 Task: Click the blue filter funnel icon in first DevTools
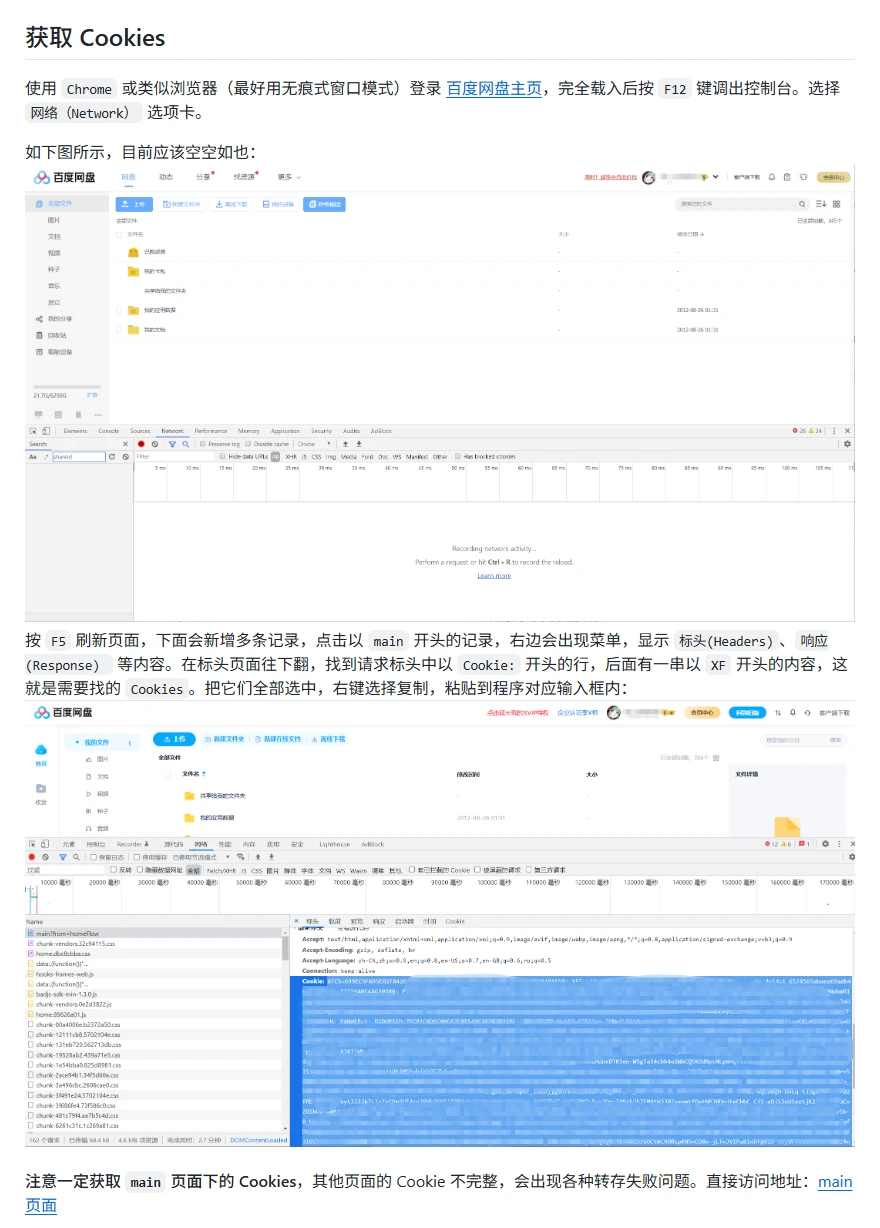tap(172, 443)
